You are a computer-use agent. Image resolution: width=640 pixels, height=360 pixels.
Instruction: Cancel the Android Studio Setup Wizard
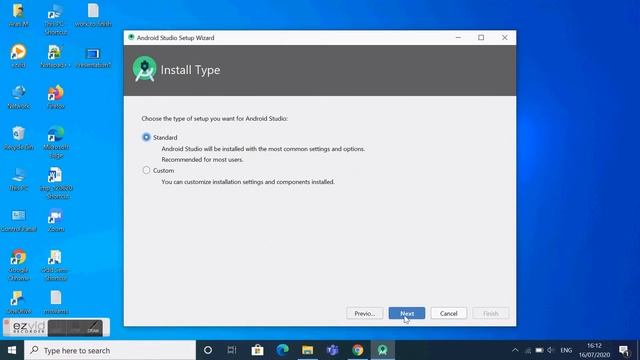pos(449,313)
